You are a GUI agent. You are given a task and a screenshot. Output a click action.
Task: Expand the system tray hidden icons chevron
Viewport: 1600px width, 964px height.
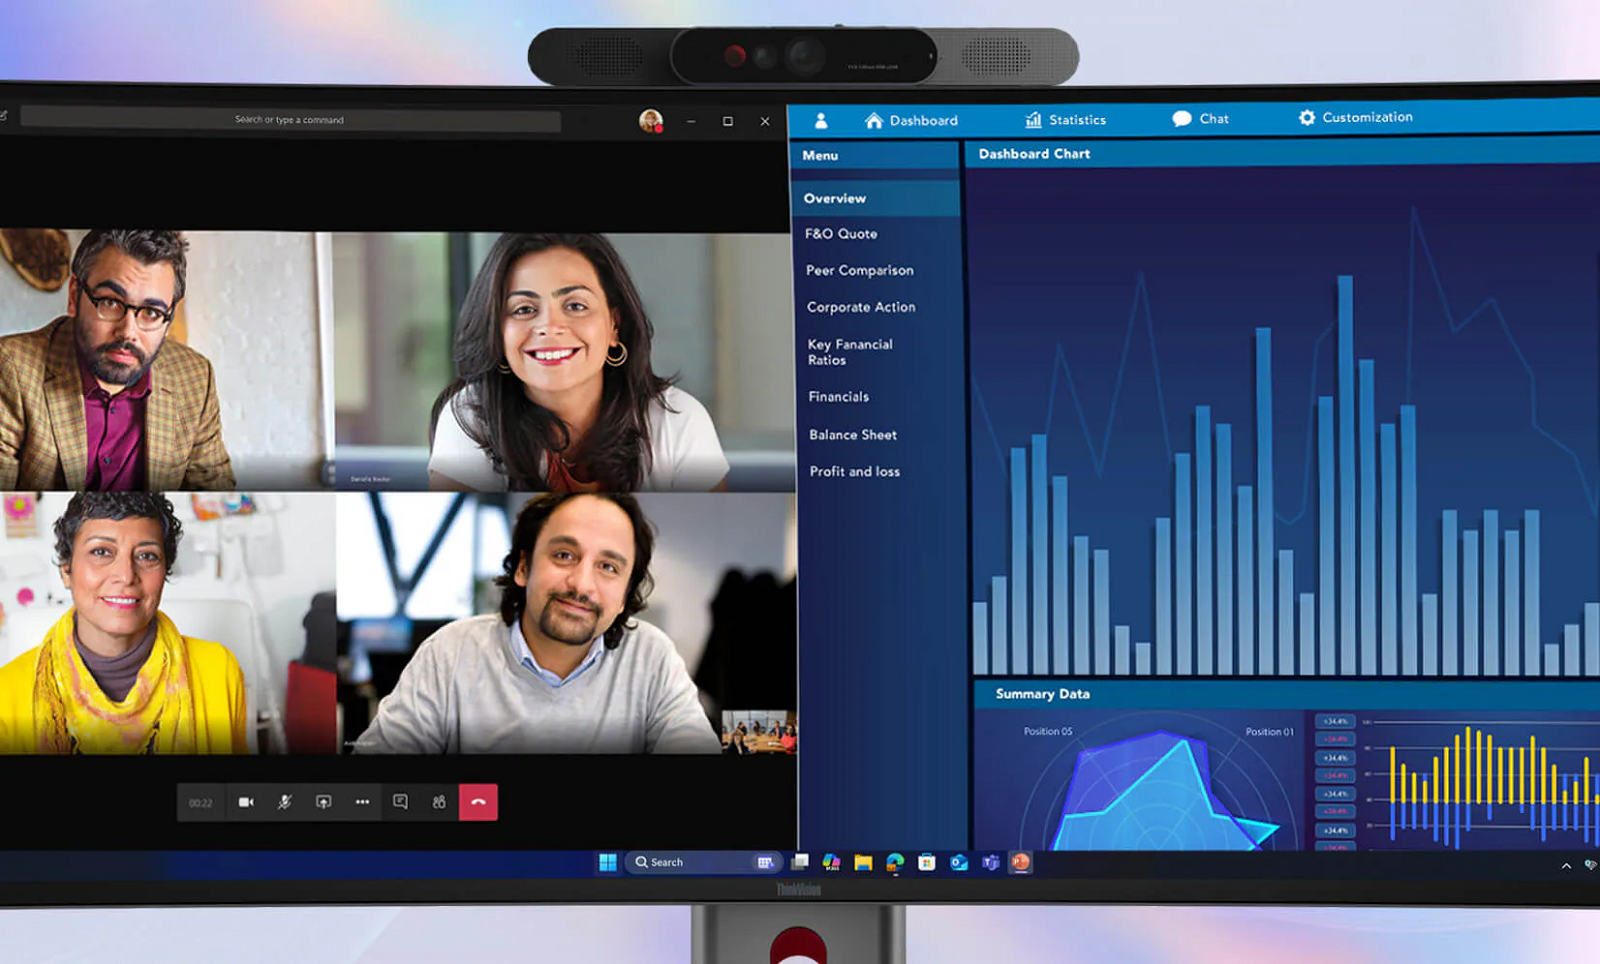pos(1566,866)
